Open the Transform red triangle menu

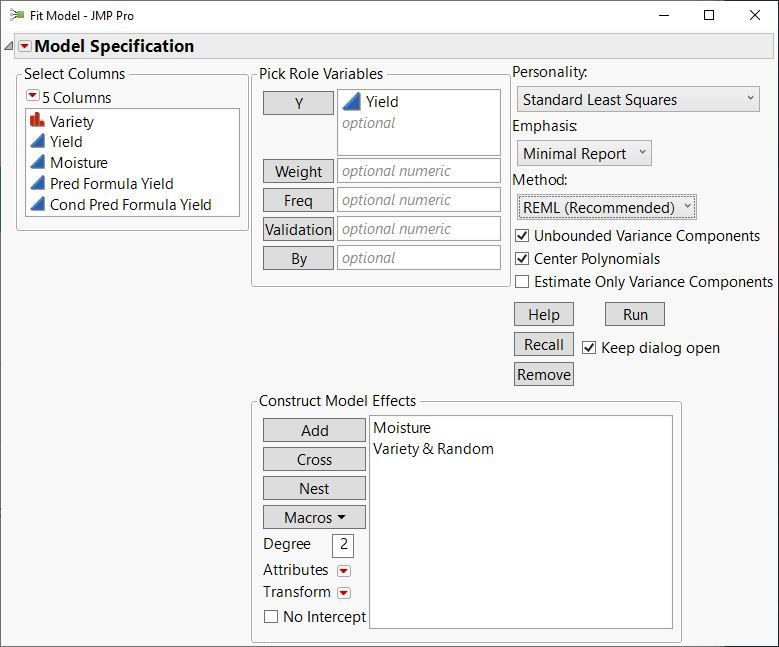[x=344, y=593]
